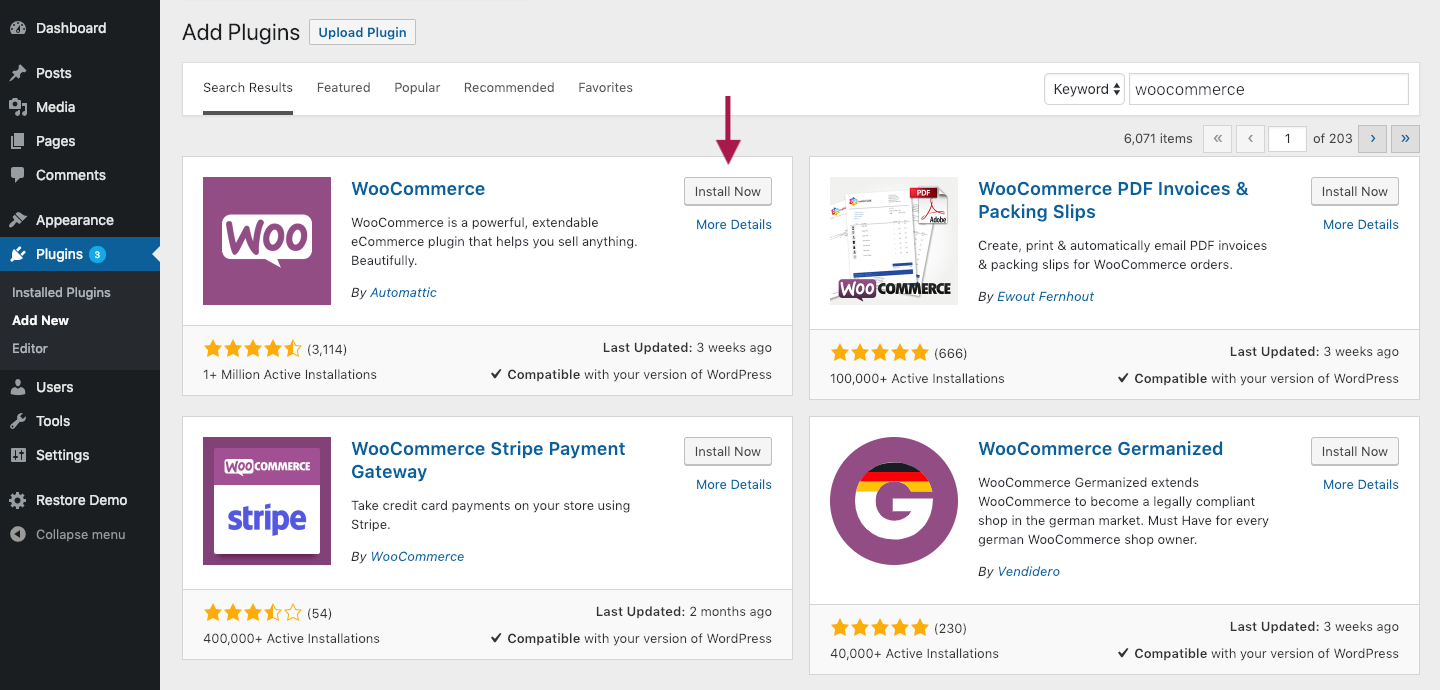Open the Posts menu item

pos(80,73)
